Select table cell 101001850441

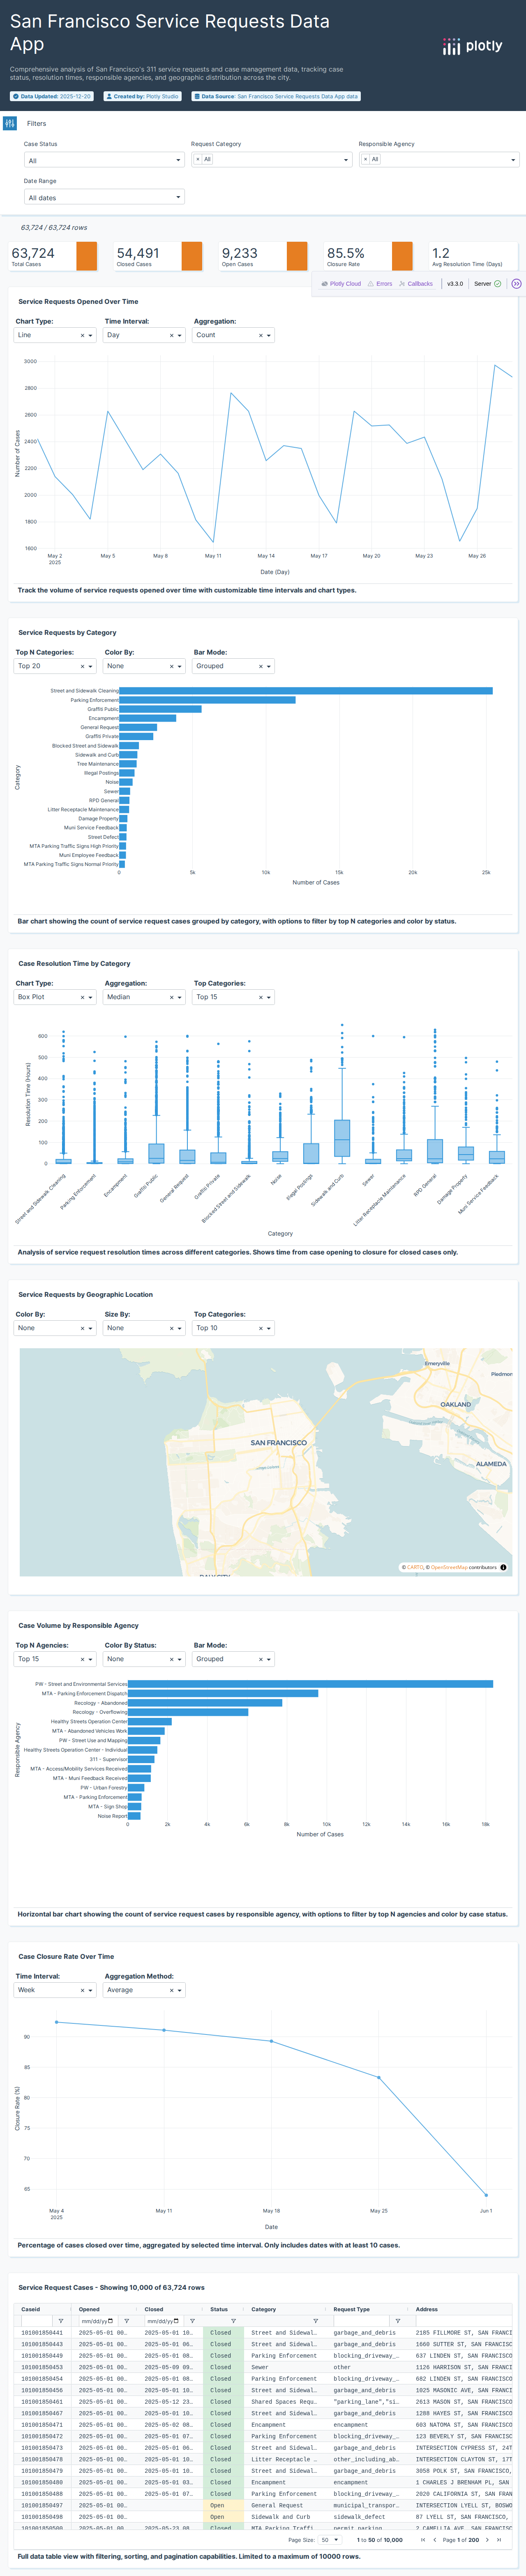[x=42, y=2333]
